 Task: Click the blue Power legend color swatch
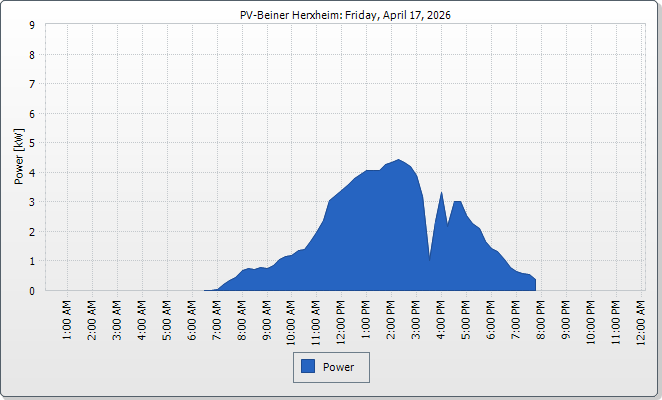click(308, 367)
